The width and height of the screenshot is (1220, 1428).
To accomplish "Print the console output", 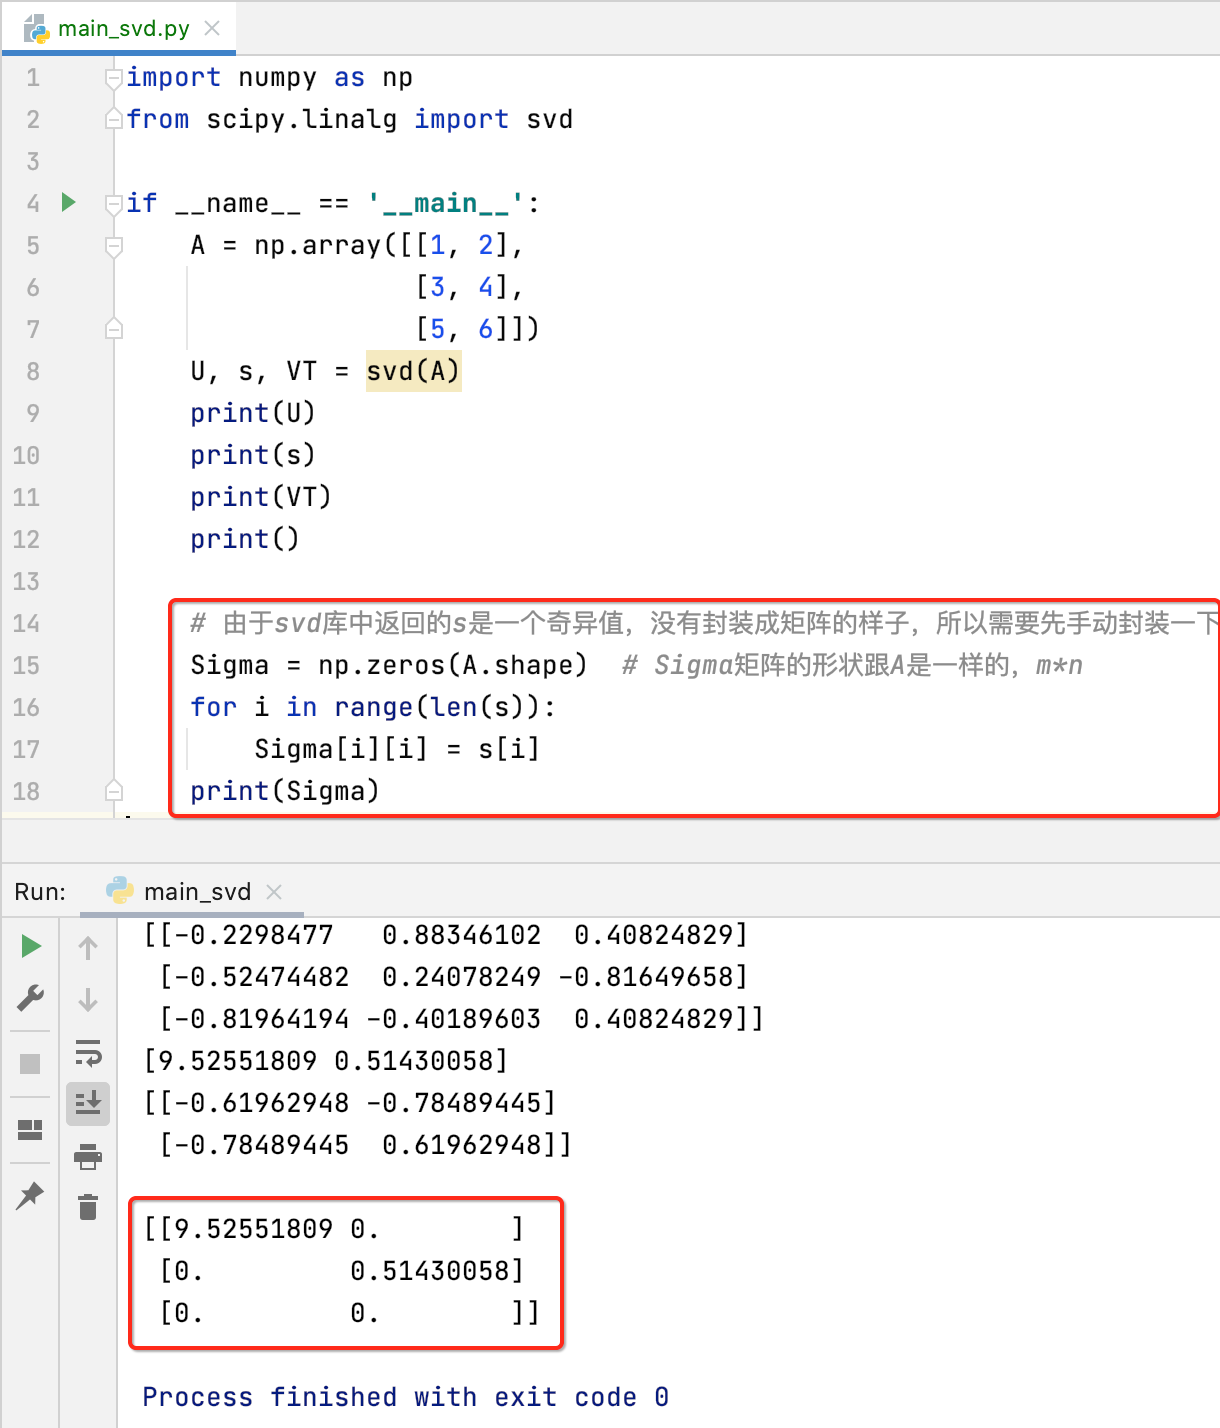I will [x=88, y=1157].
